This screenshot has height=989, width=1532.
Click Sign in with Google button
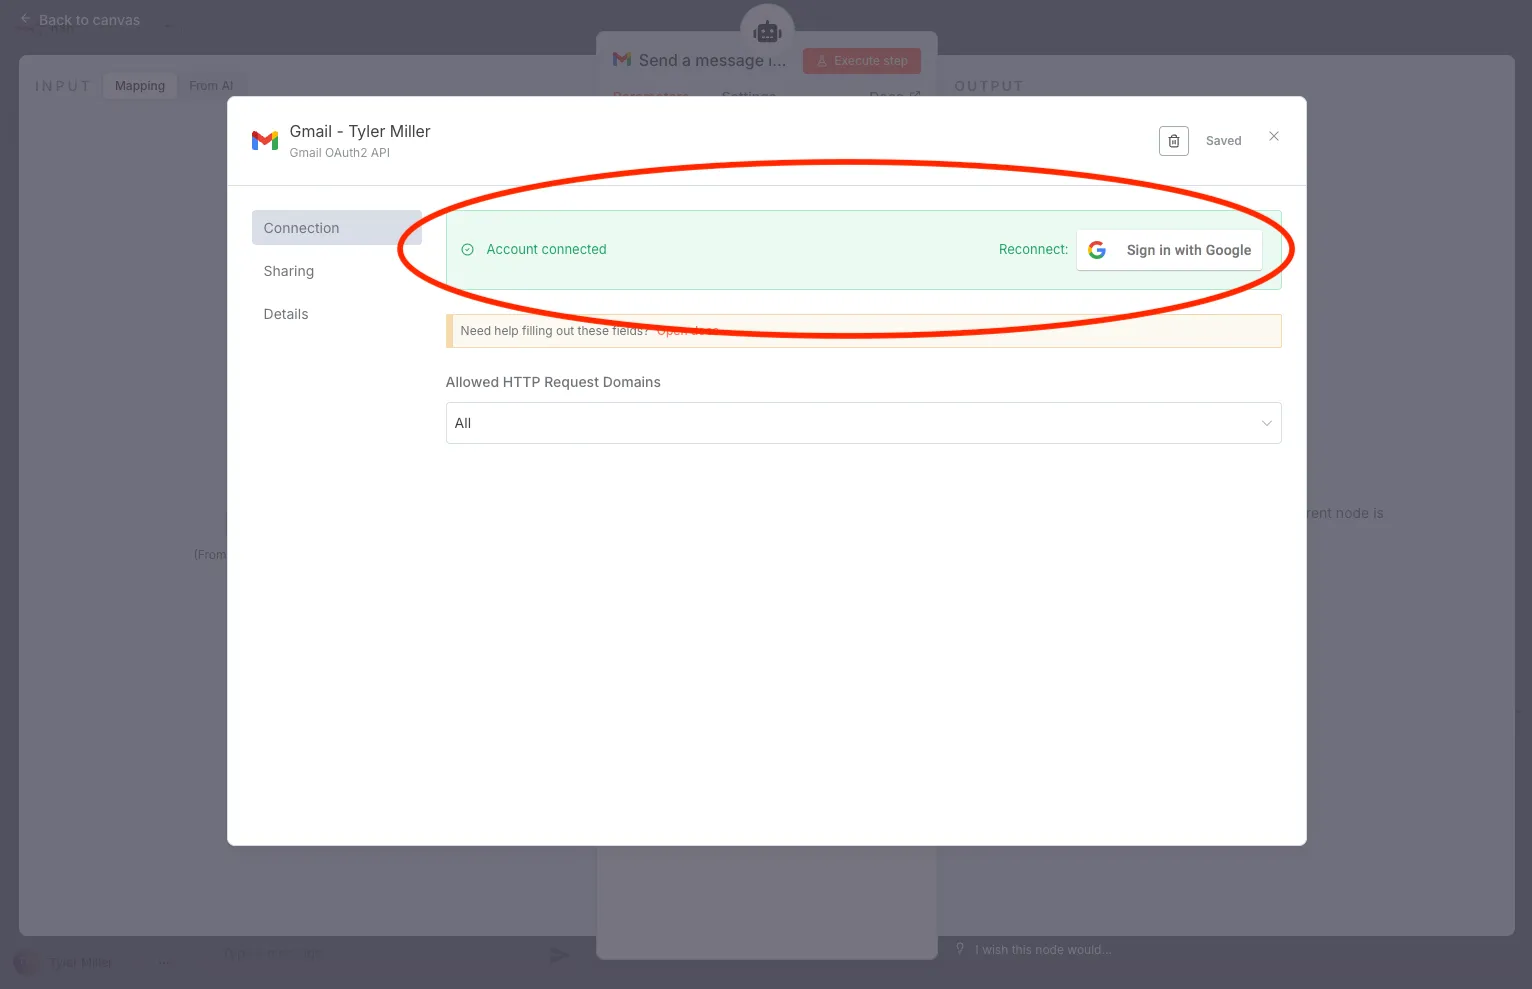pos(1169,250)
